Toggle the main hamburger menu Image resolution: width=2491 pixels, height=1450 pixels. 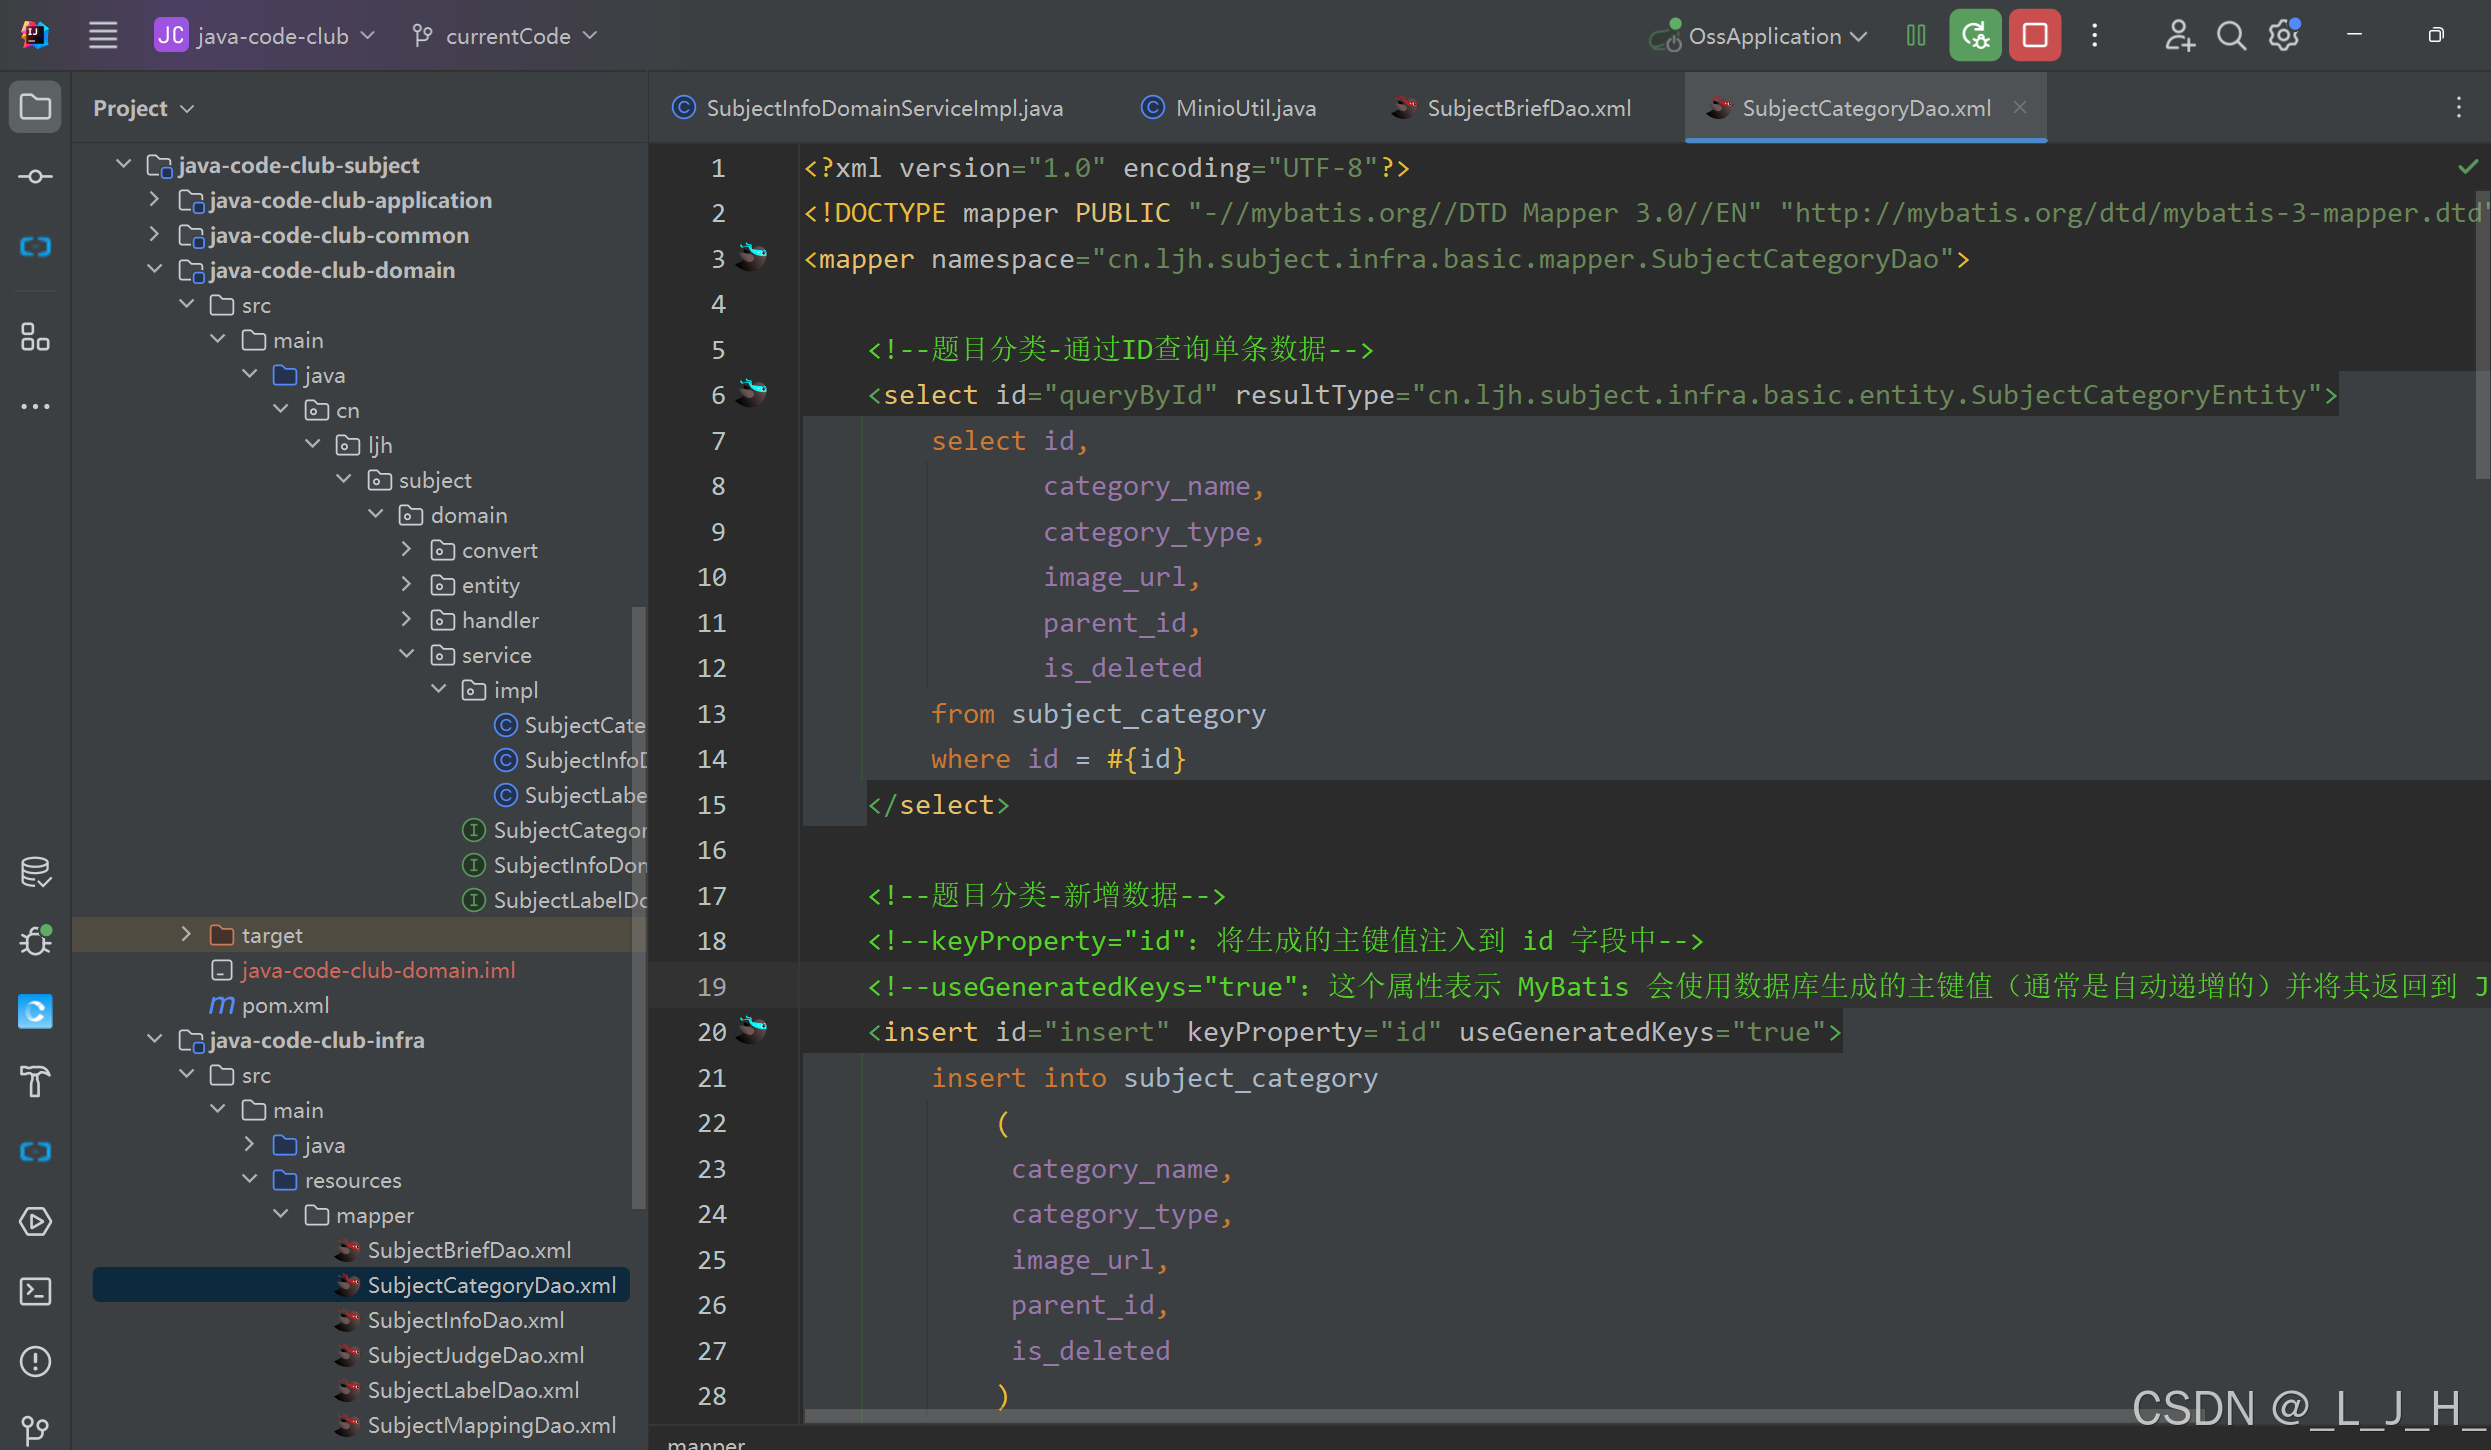(x=103, y=36)
